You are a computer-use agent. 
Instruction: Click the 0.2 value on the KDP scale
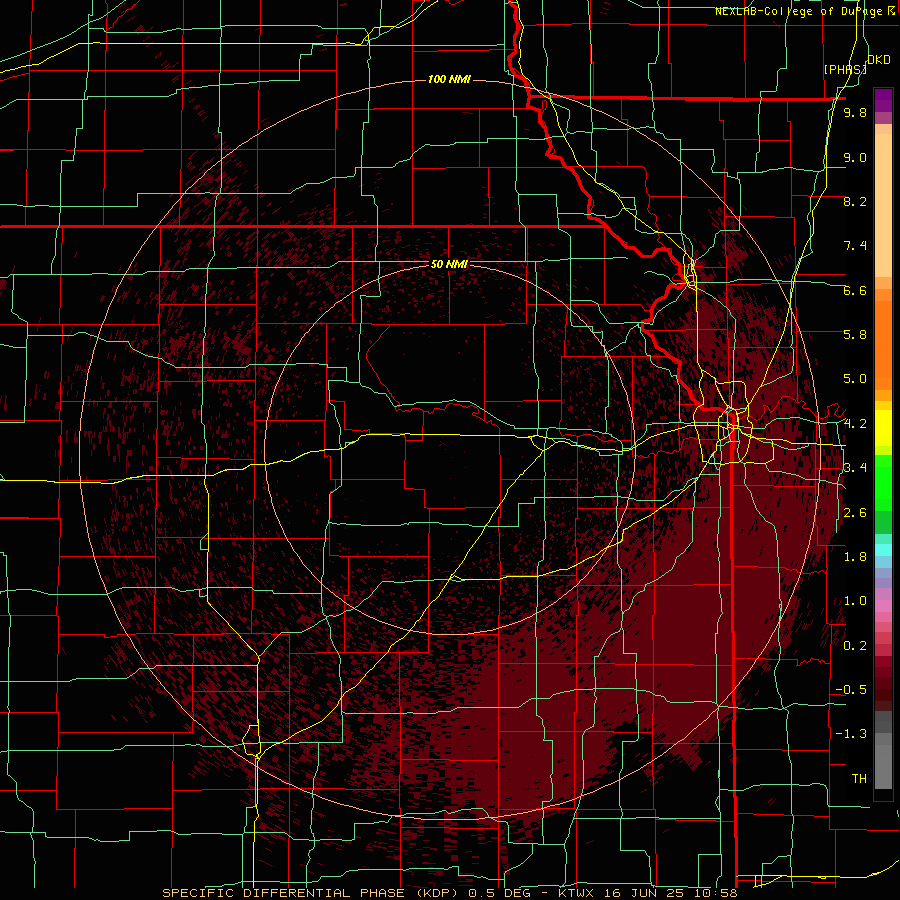[x=855, y=646]
